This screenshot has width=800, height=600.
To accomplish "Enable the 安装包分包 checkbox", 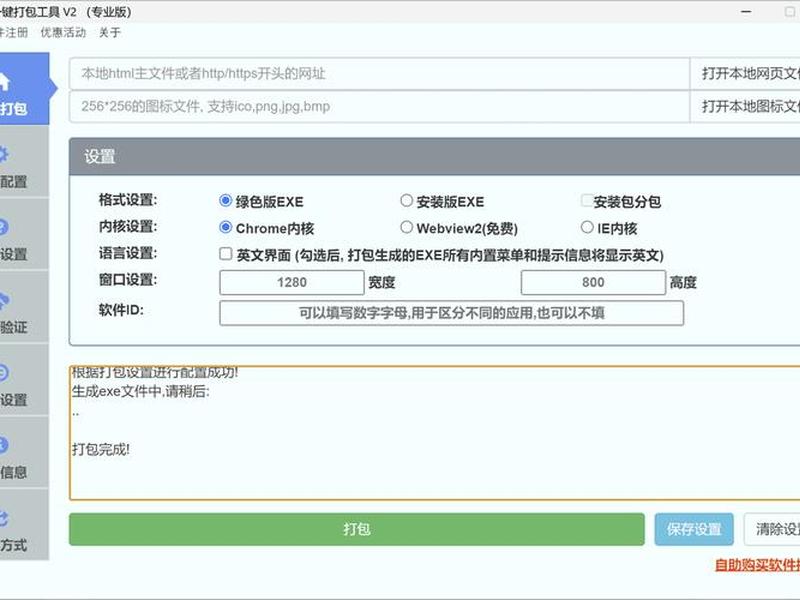I will click(x=587, y=201).
